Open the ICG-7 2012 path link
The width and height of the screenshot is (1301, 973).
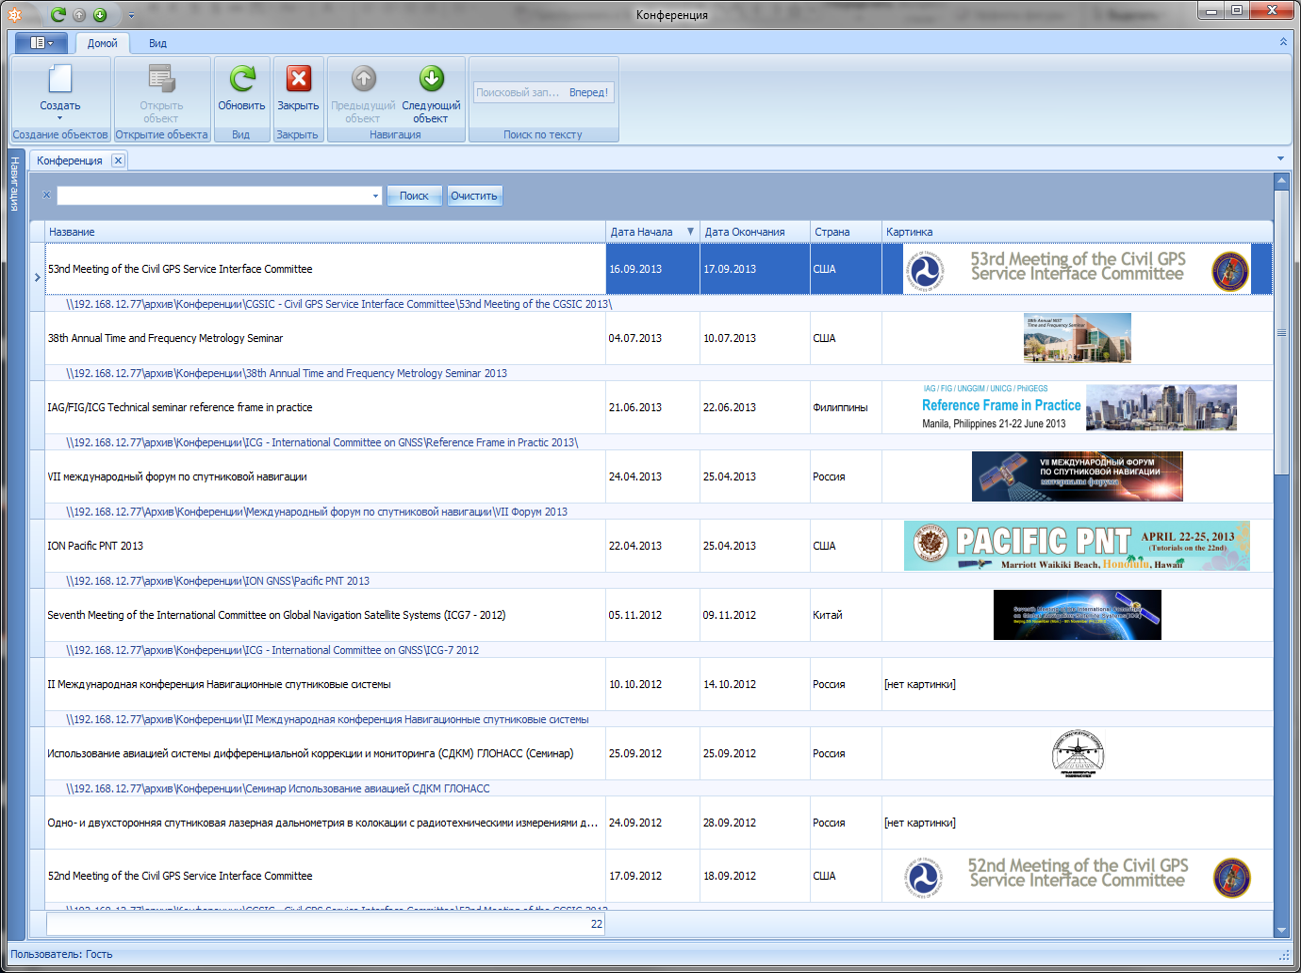pyautogui.click(x=272, y=650)
